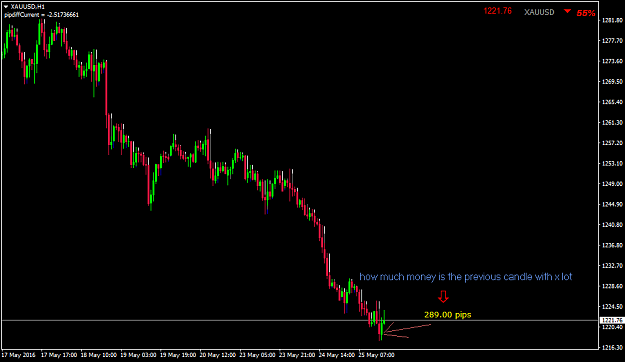
Task: Click the 1261.30 price axis label
Action: 613,122
